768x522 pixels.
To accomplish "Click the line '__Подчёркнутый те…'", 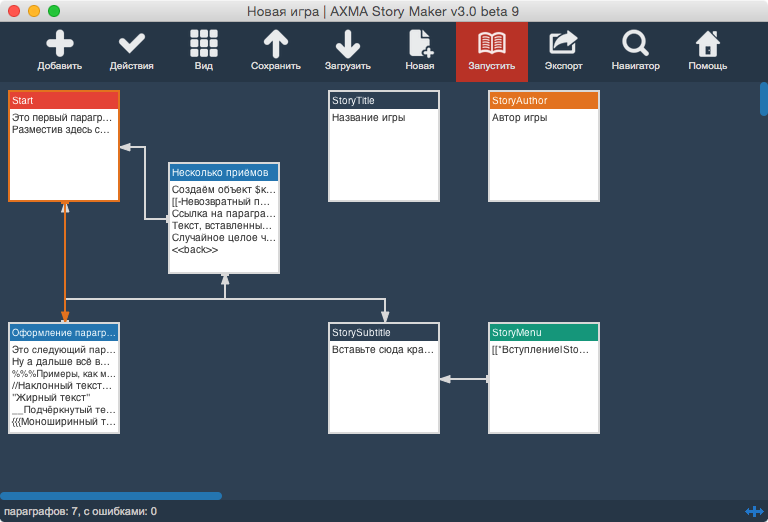I will click(64, 409).
